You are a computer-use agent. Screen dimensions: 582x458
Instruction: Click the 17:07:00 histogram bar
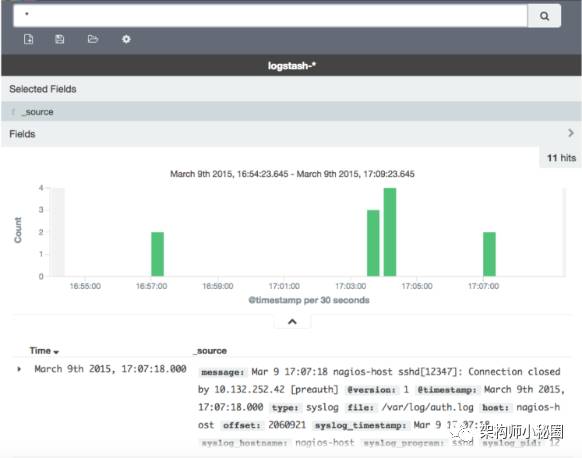click(489, 254)
